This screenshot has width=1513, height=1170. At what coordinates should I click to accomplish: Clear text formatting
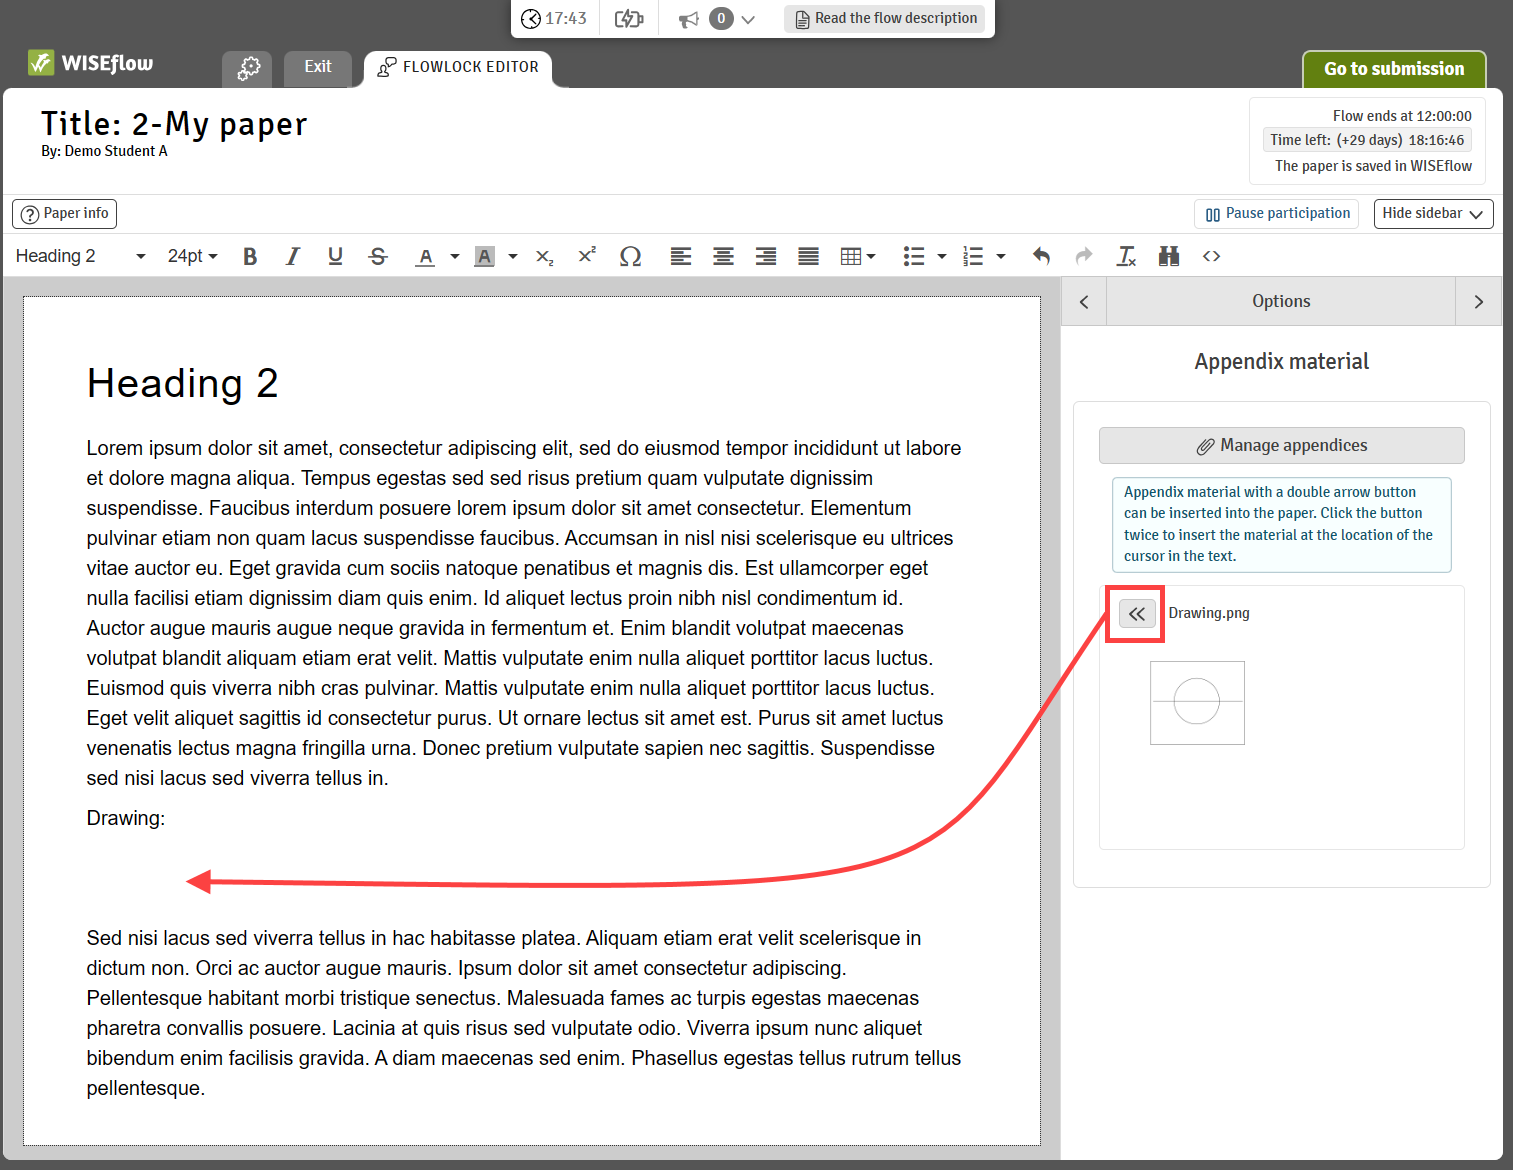point(1126,256)
